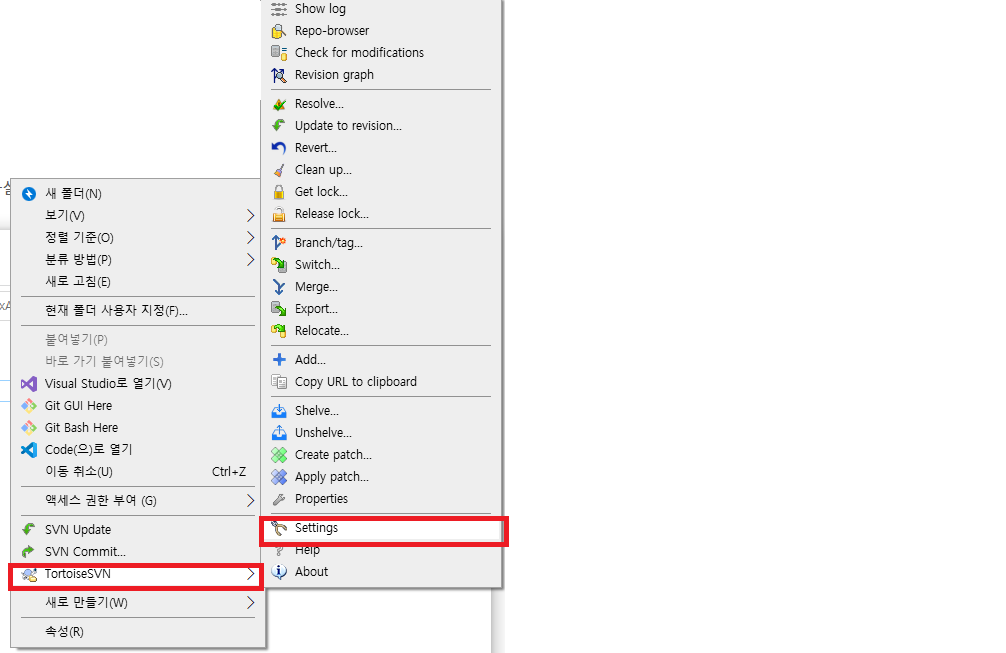The image size is (1006, 653).
Task: Select 이동 취소(U) menu entry
Action: [x=137, y=471]
